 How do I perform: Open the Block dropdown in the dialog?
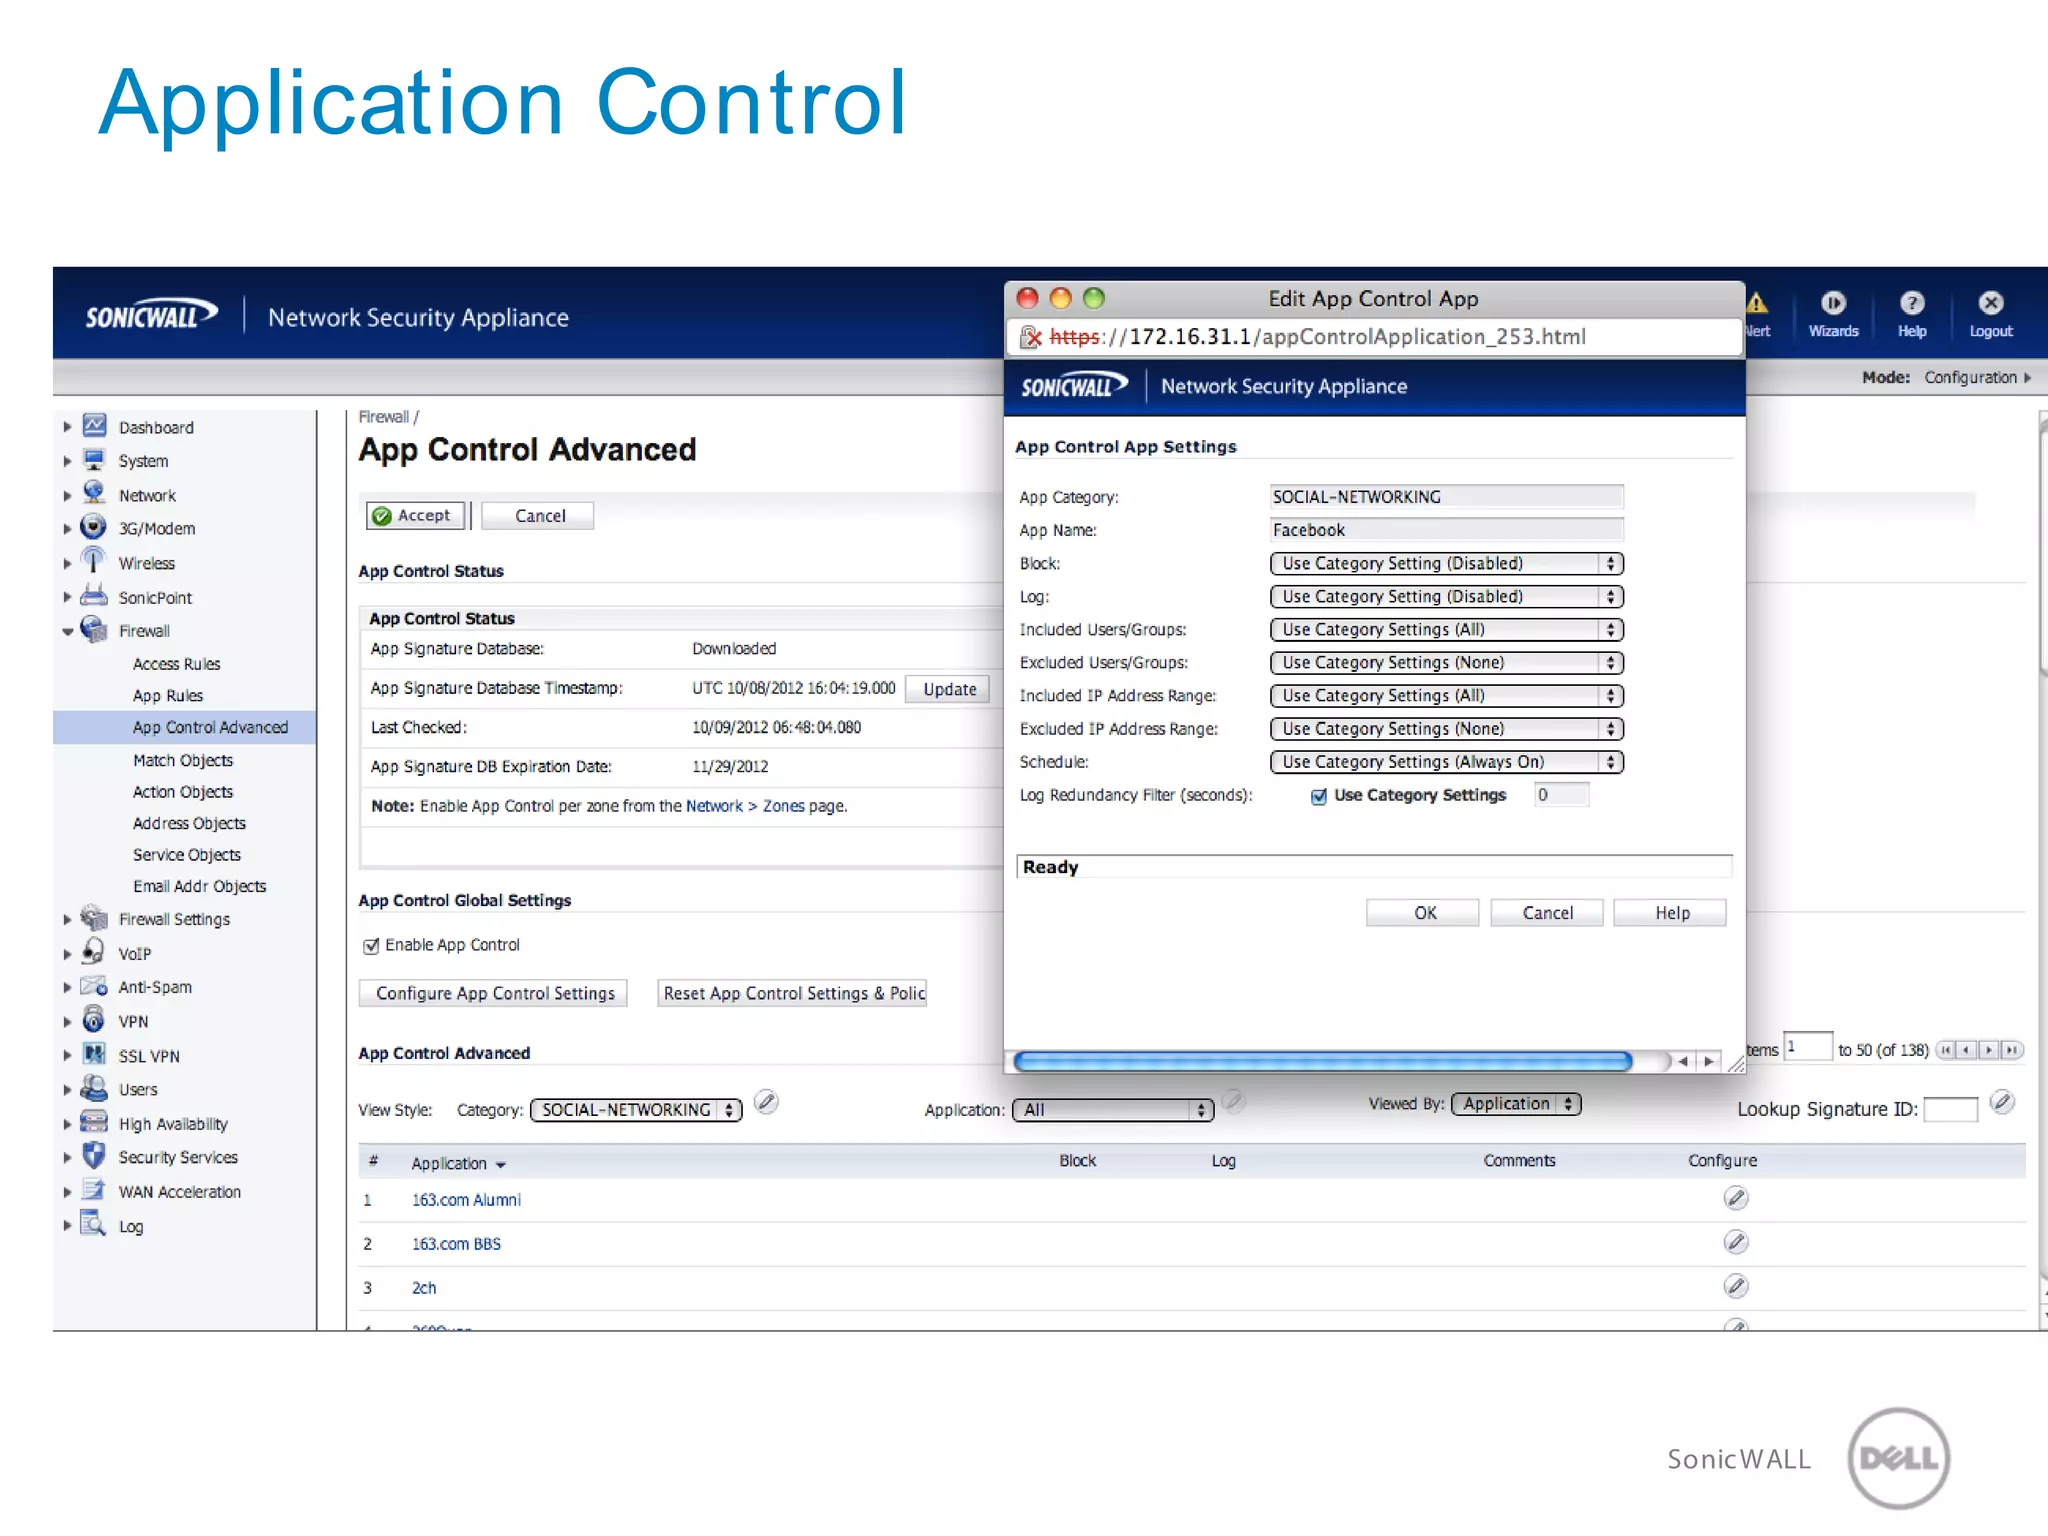tap(1447, 564)
